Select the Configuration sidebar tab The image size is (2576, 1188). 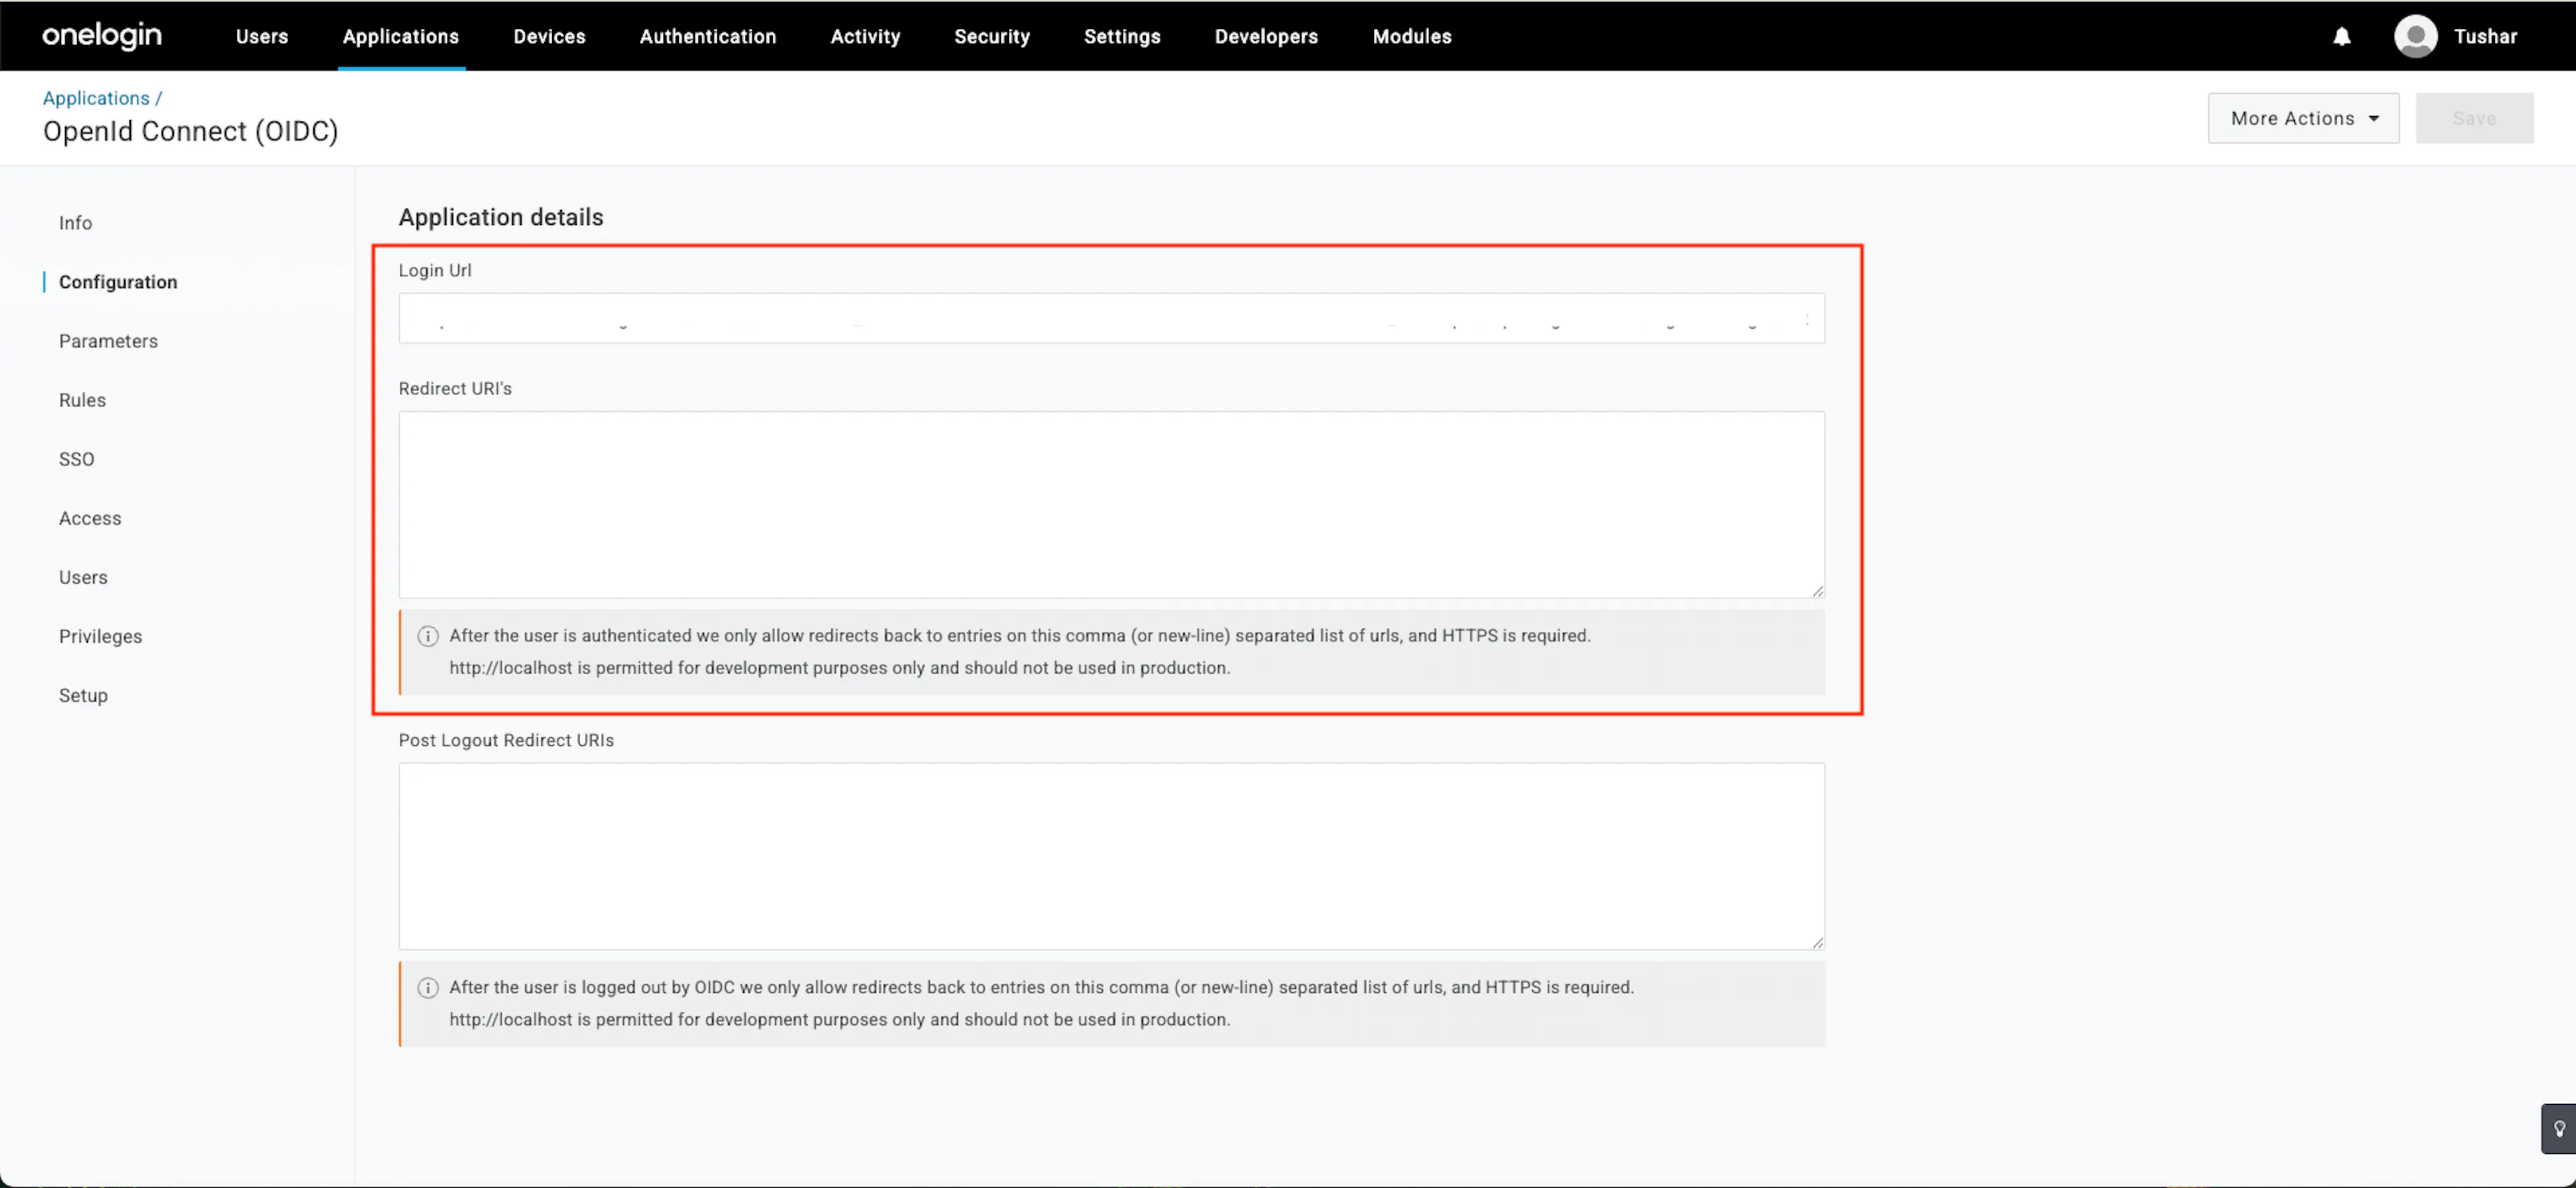coord(118,282)
